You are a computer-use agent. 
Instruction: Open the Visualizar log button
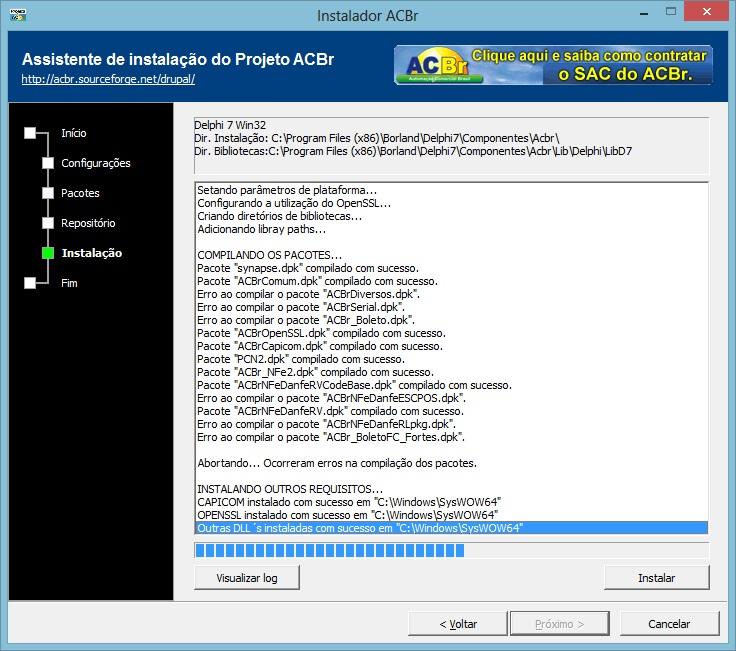click(x=246, y=578)
